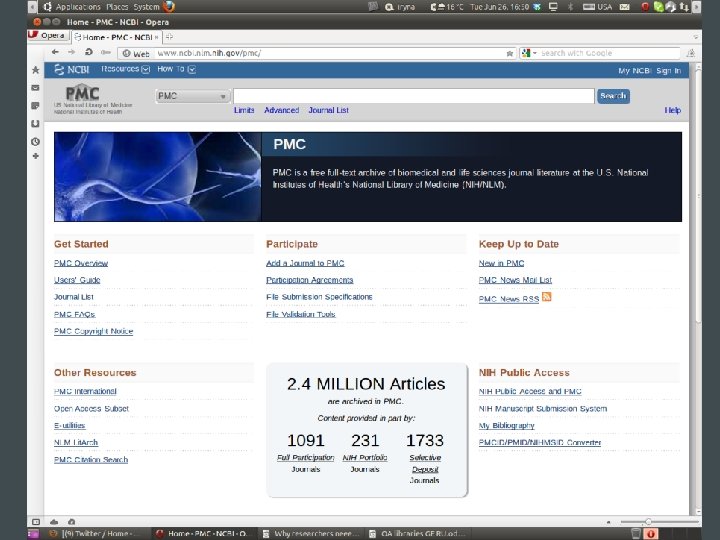Screen dimensions: 720x540
Task: Click the PMC search text box
Action: pos(414,96)
